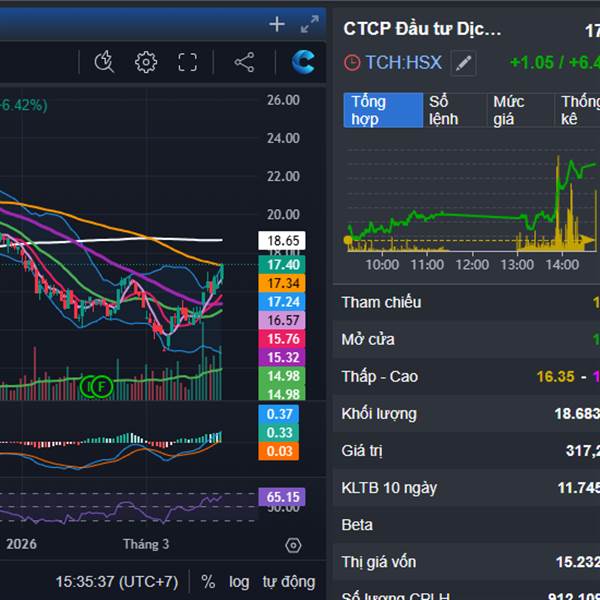Click the company name "CTCP Đầu tư Dịc..."
600x600 pixels.
pos(422,29)
